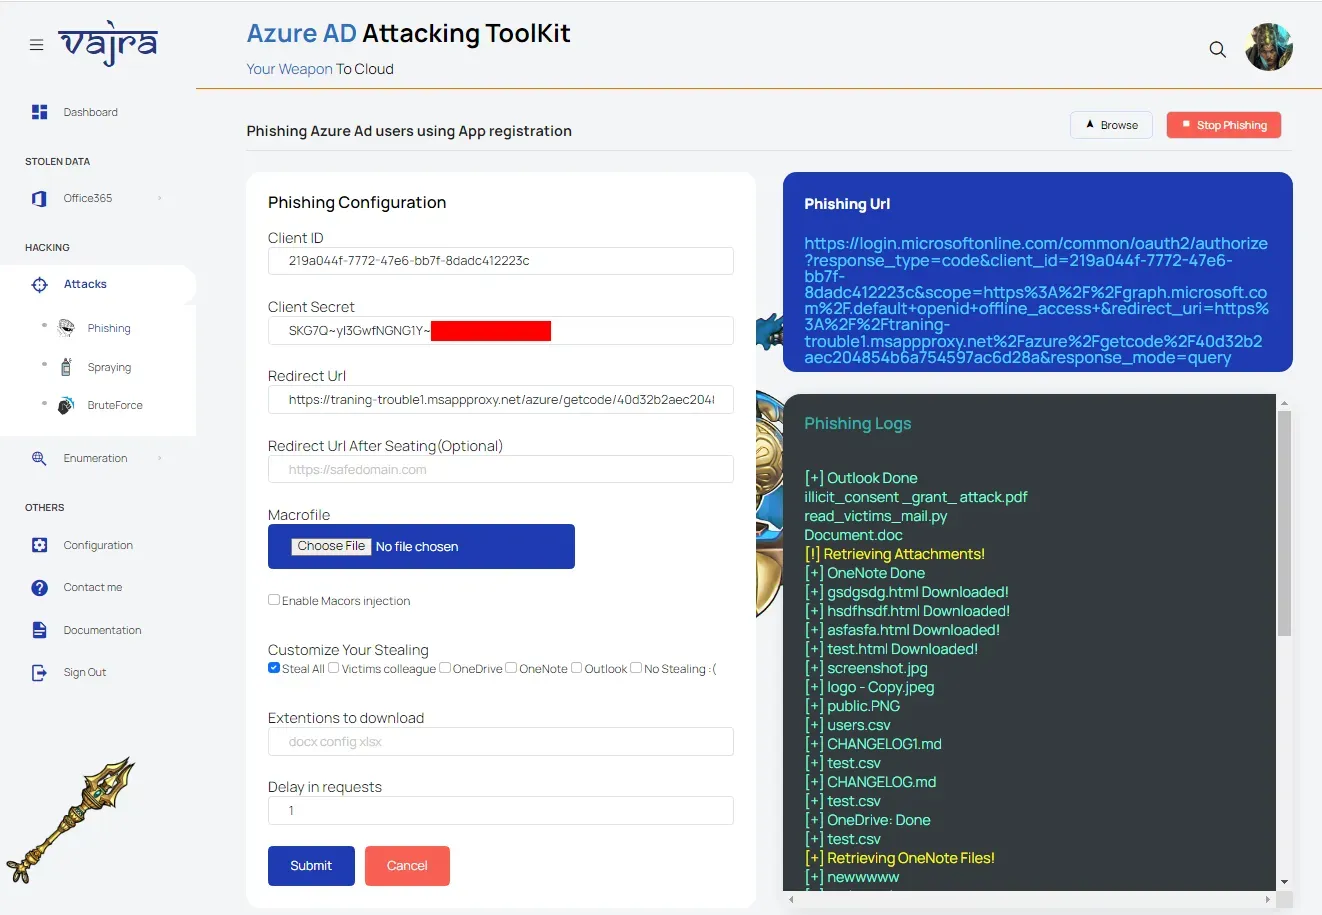
Task: Check the OneDrive stealing option
Action: pos(445,668)
